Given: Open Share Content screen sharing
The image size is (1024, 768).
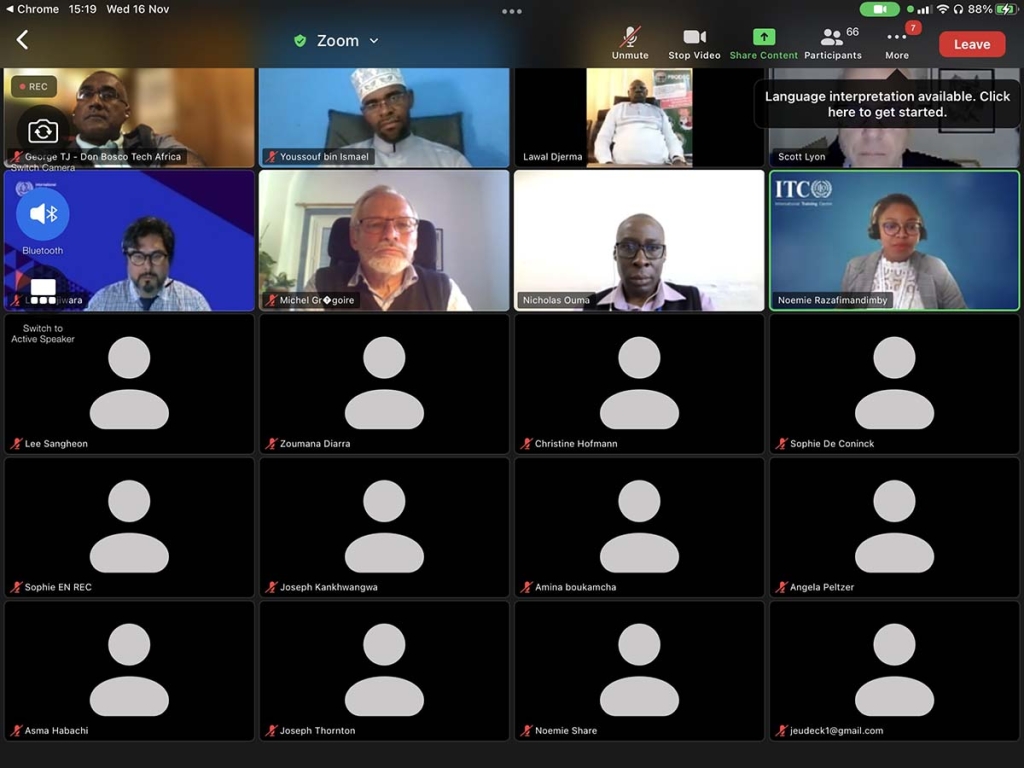Looking at the screenshot, I should pos(764,43).
